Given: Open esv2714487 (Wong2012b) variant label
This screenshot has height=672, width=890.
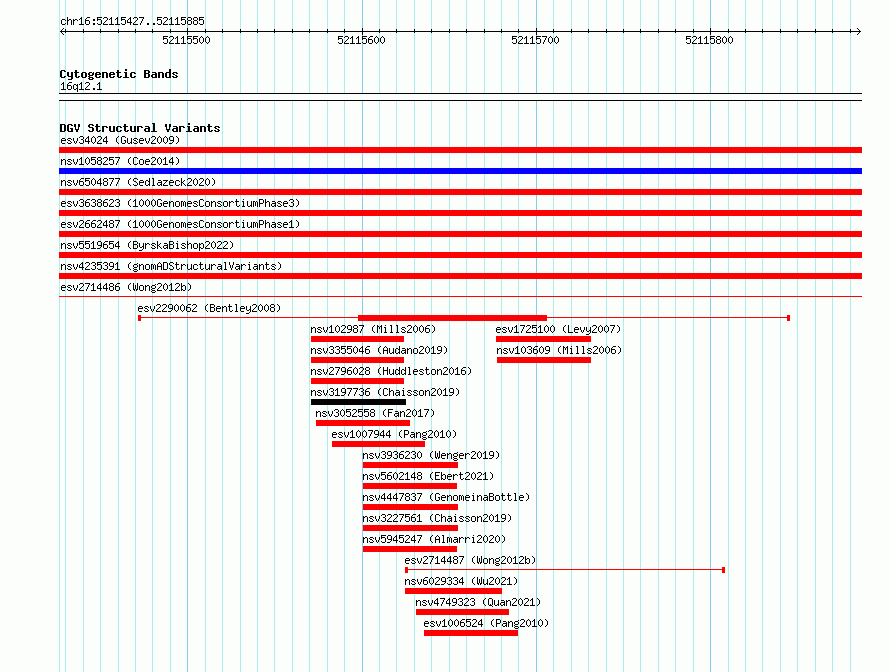Looking at the screenshot, I should click(470, 560).
